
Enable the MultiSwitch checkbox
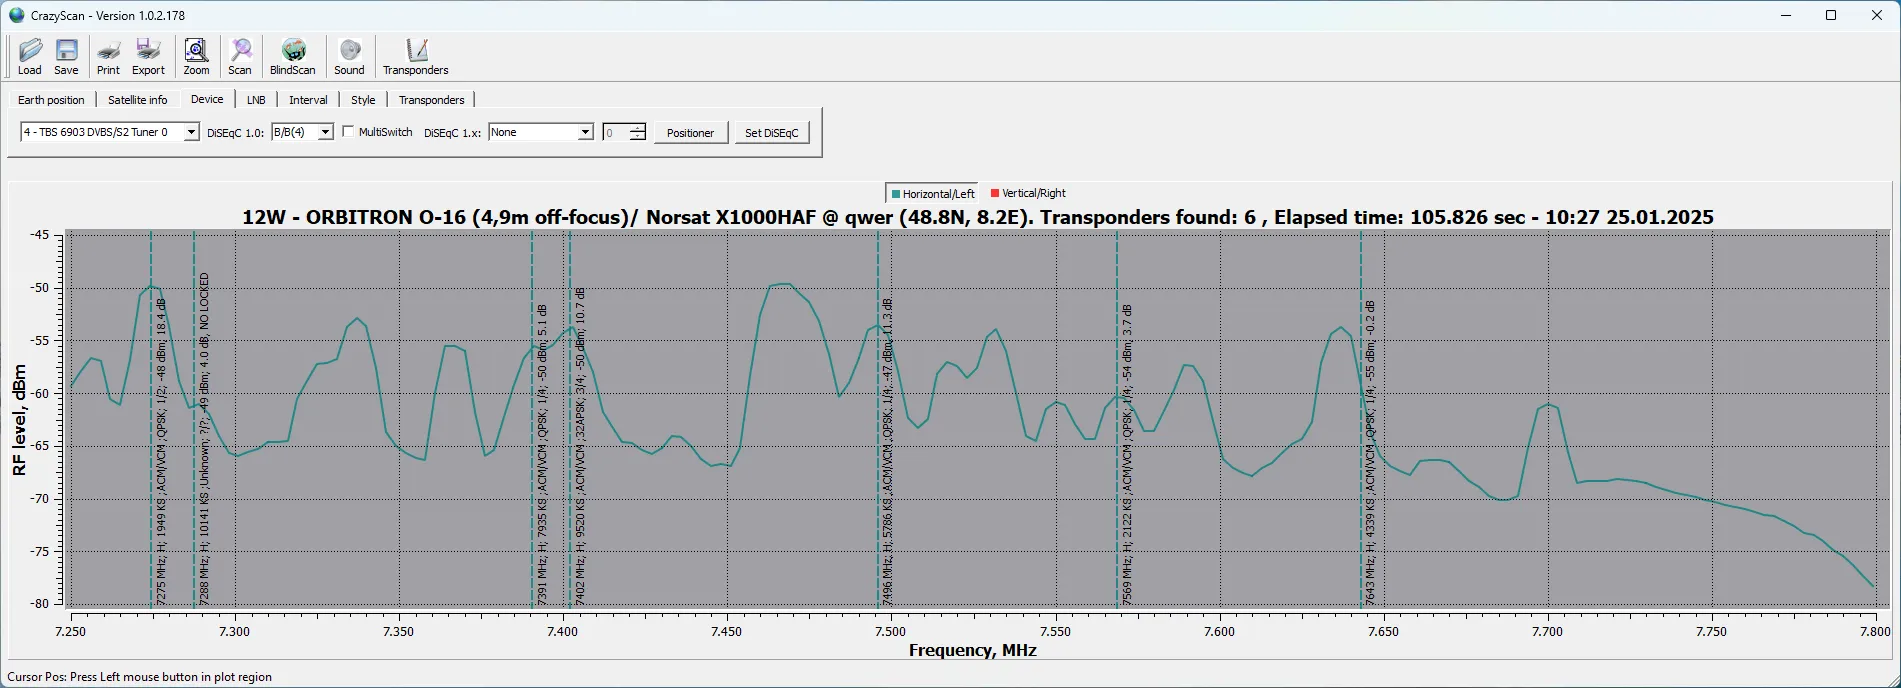(348, 132)
